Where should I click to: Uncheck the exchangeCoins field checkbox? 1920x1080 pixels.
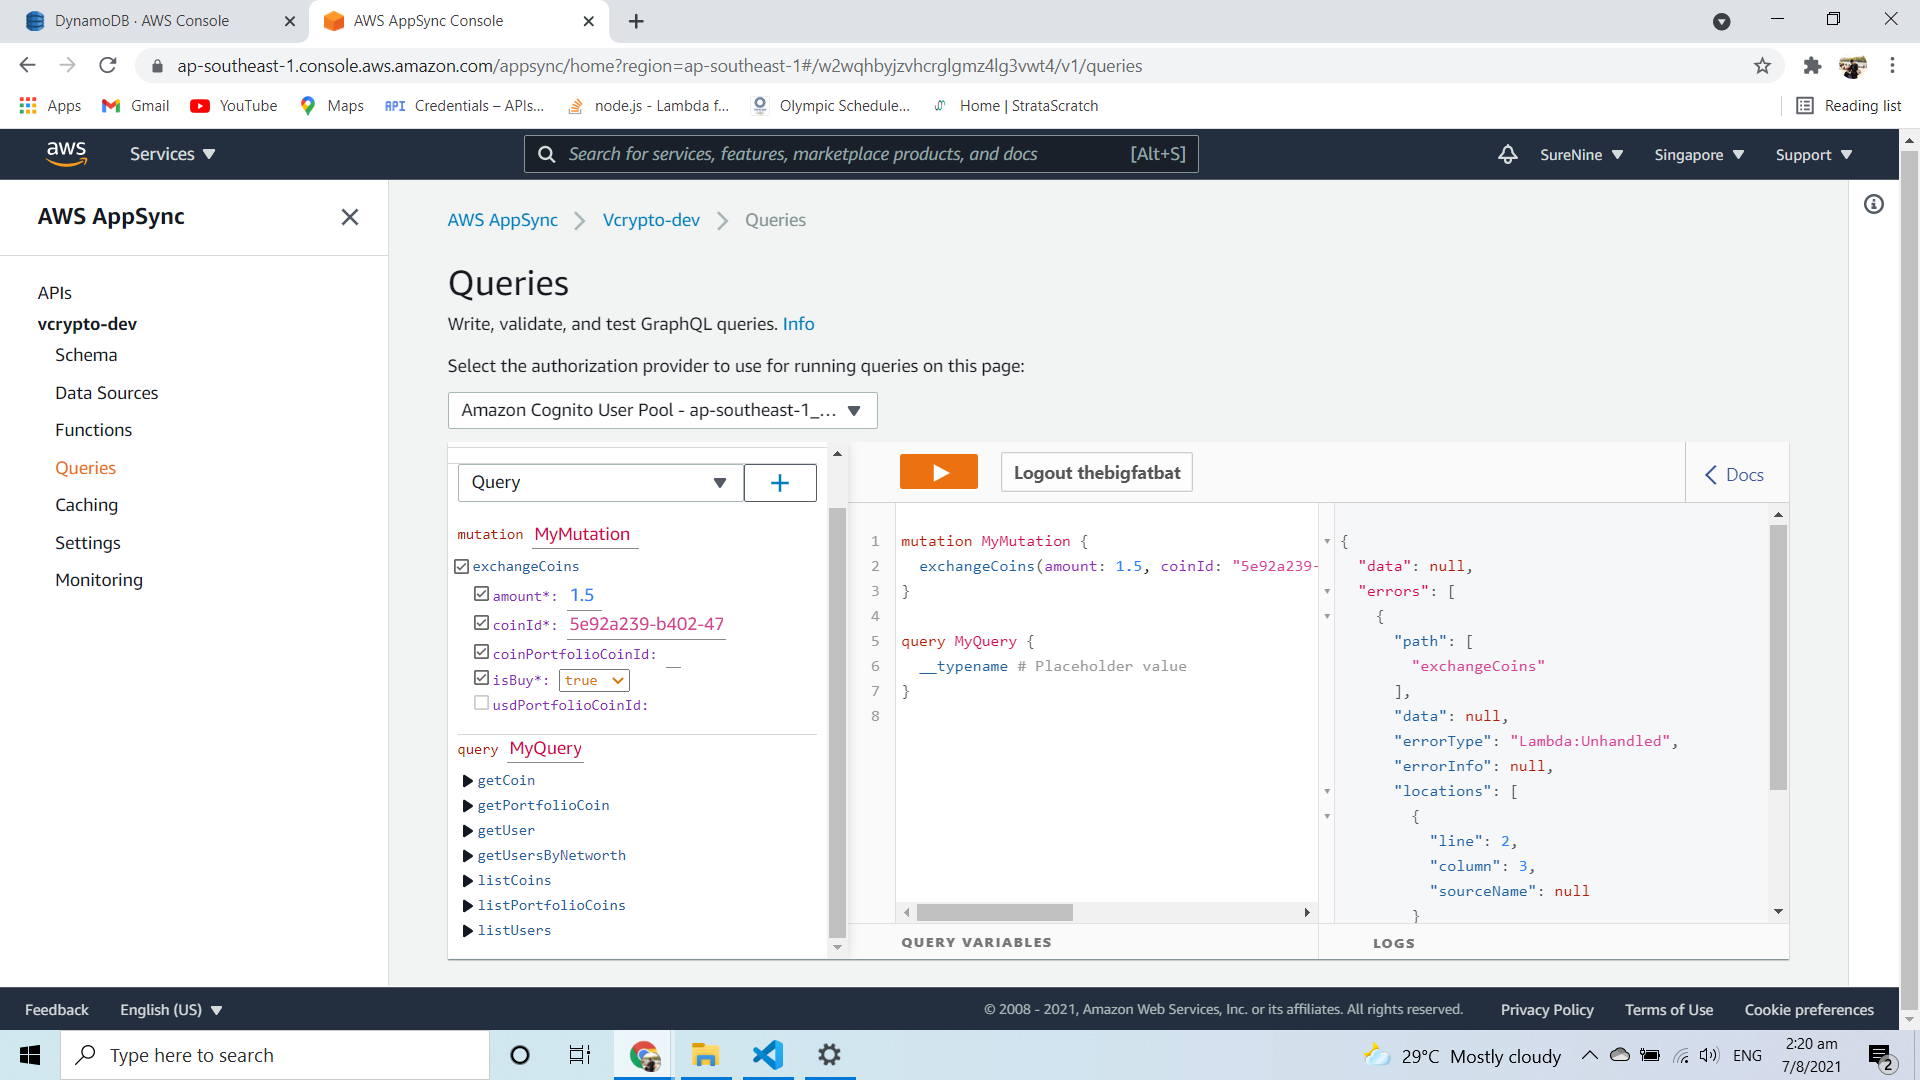pos(462,567)
